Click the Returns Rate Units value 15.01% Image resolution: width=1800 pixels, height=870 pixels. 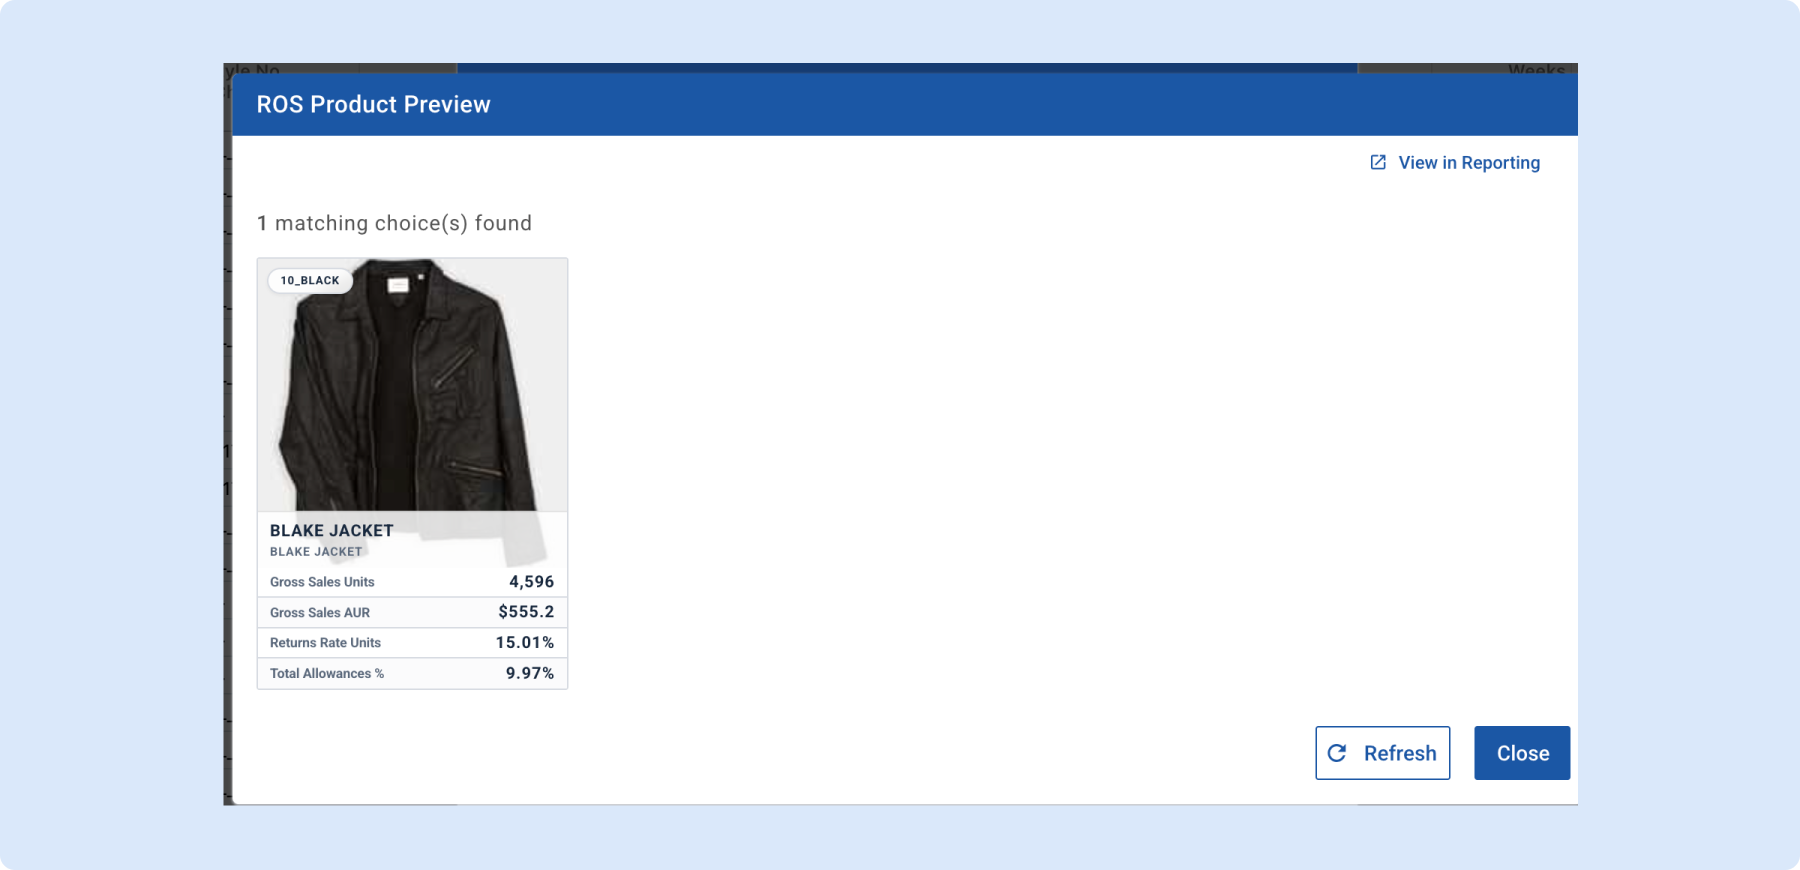point(525,642)
